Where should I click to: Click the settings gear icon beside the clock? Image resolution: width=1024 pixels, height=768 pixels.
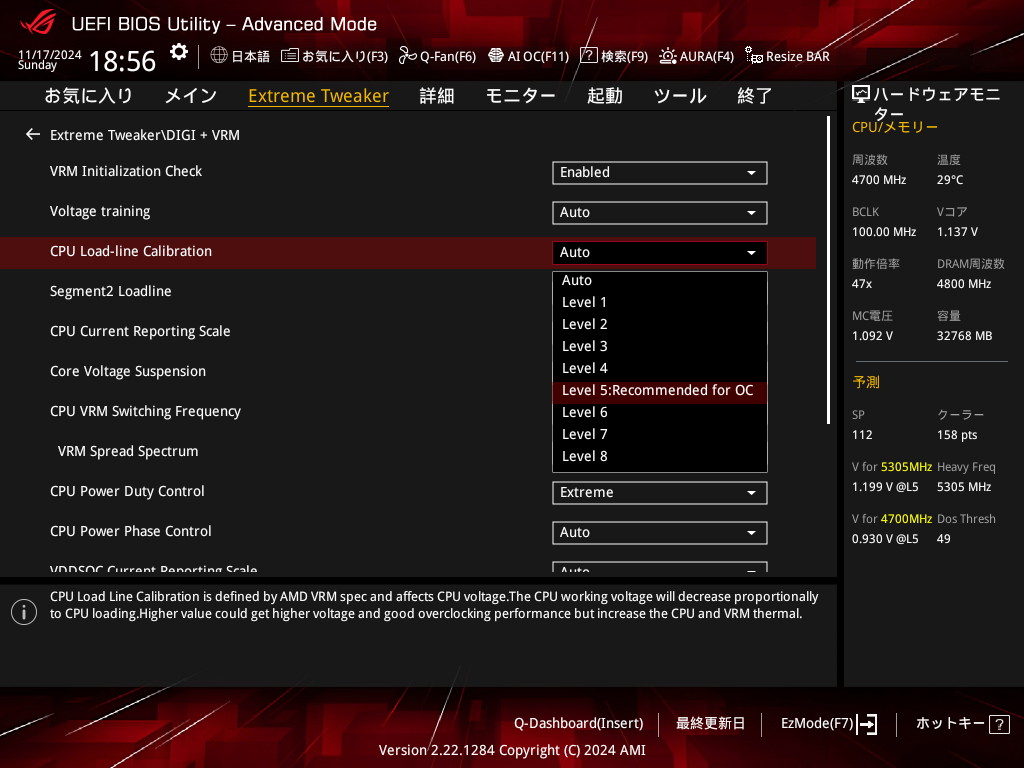179,52
